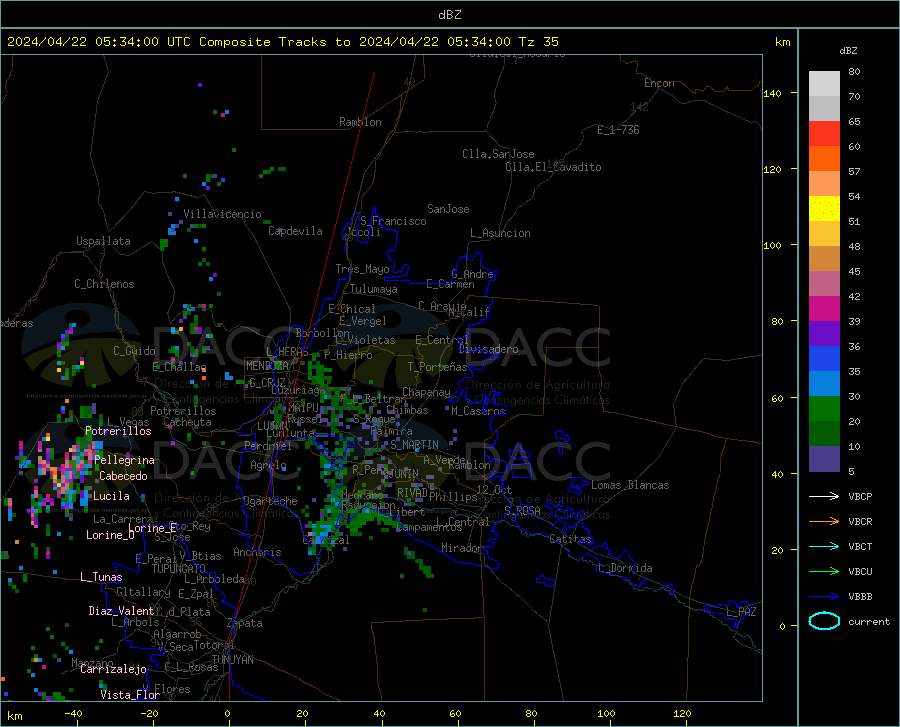This screenshot has width=900, height=727.
Task: Click the L_PAZ label
Action: [x=741, y=612]
